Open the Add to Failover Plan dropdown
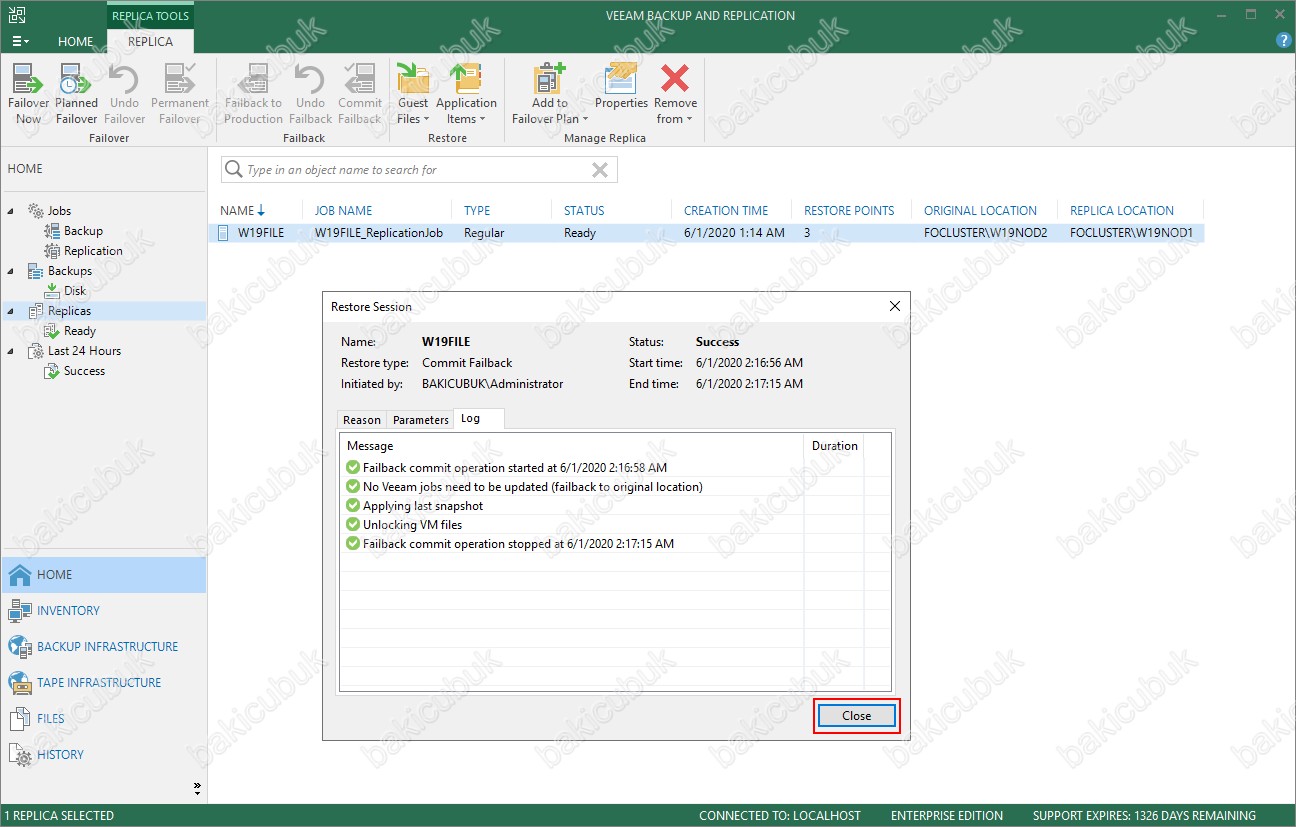 [549, 94]
